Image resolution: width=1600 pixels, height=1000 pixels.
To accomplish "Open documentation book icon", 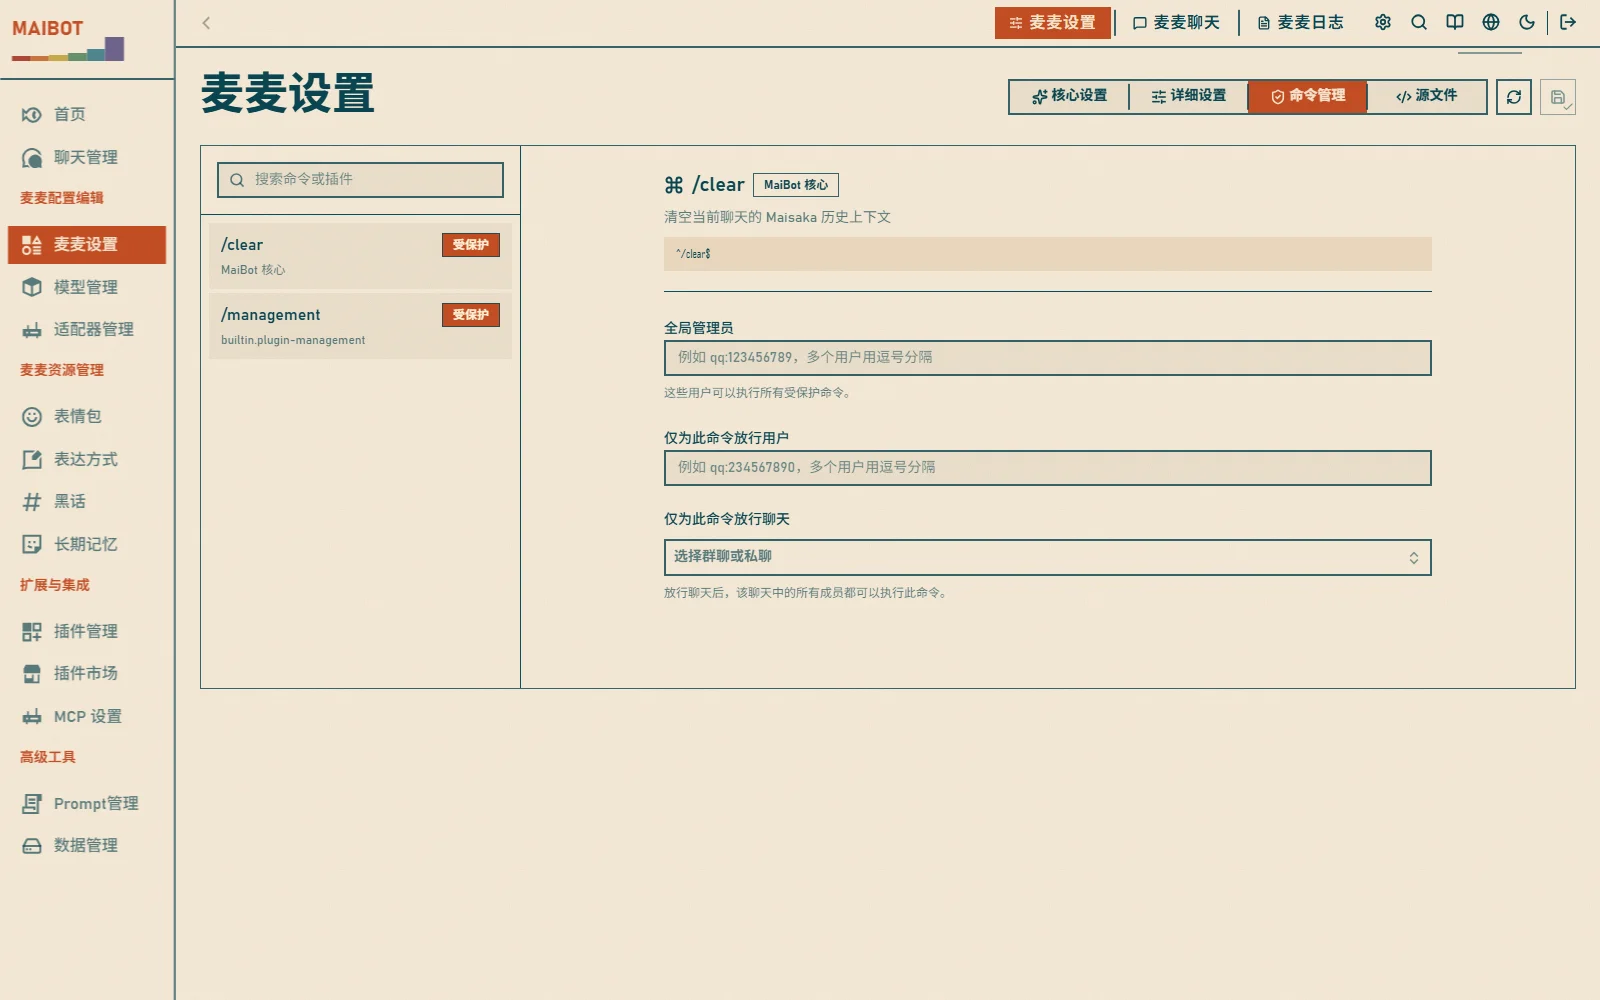I will 1455,22.
